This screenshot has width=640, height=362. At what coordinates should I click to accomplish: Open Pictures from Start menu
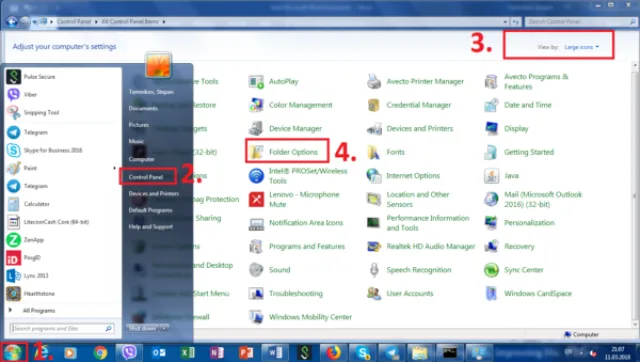coord(139,125)
